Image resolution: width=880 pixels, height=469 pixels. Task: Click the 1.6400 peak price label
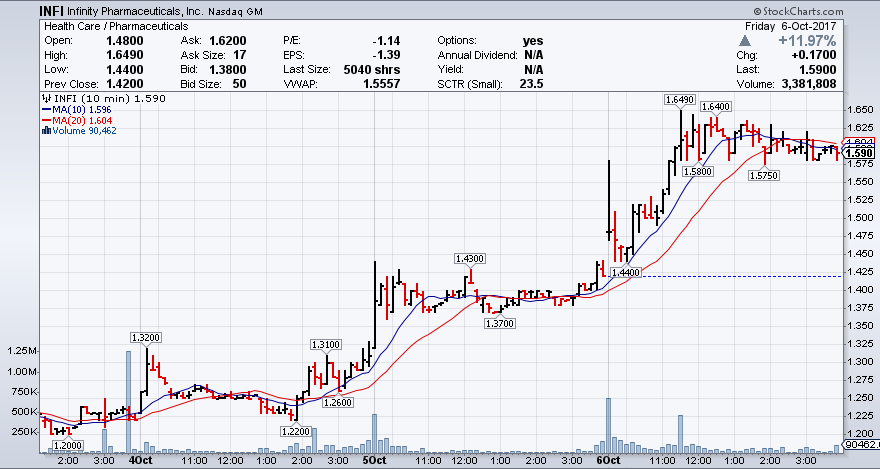point(715,107)
